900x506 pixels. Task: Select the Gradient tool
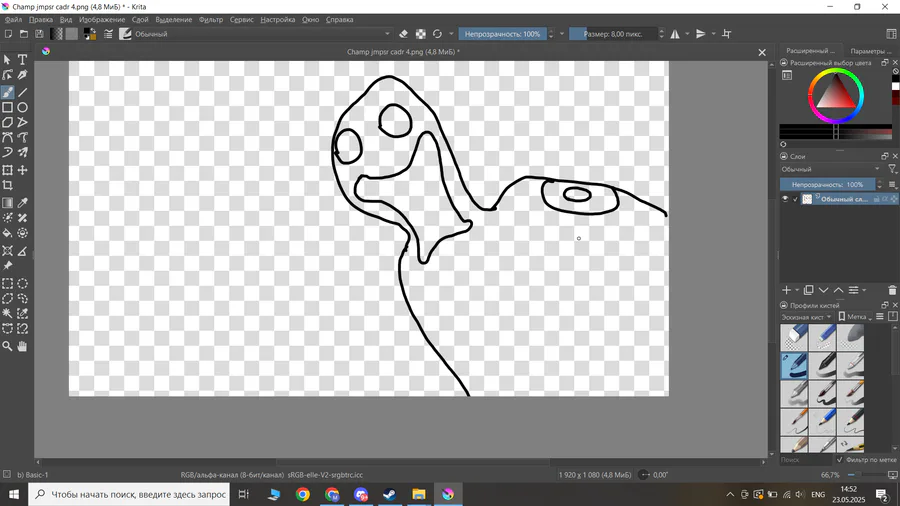[7, 203]
